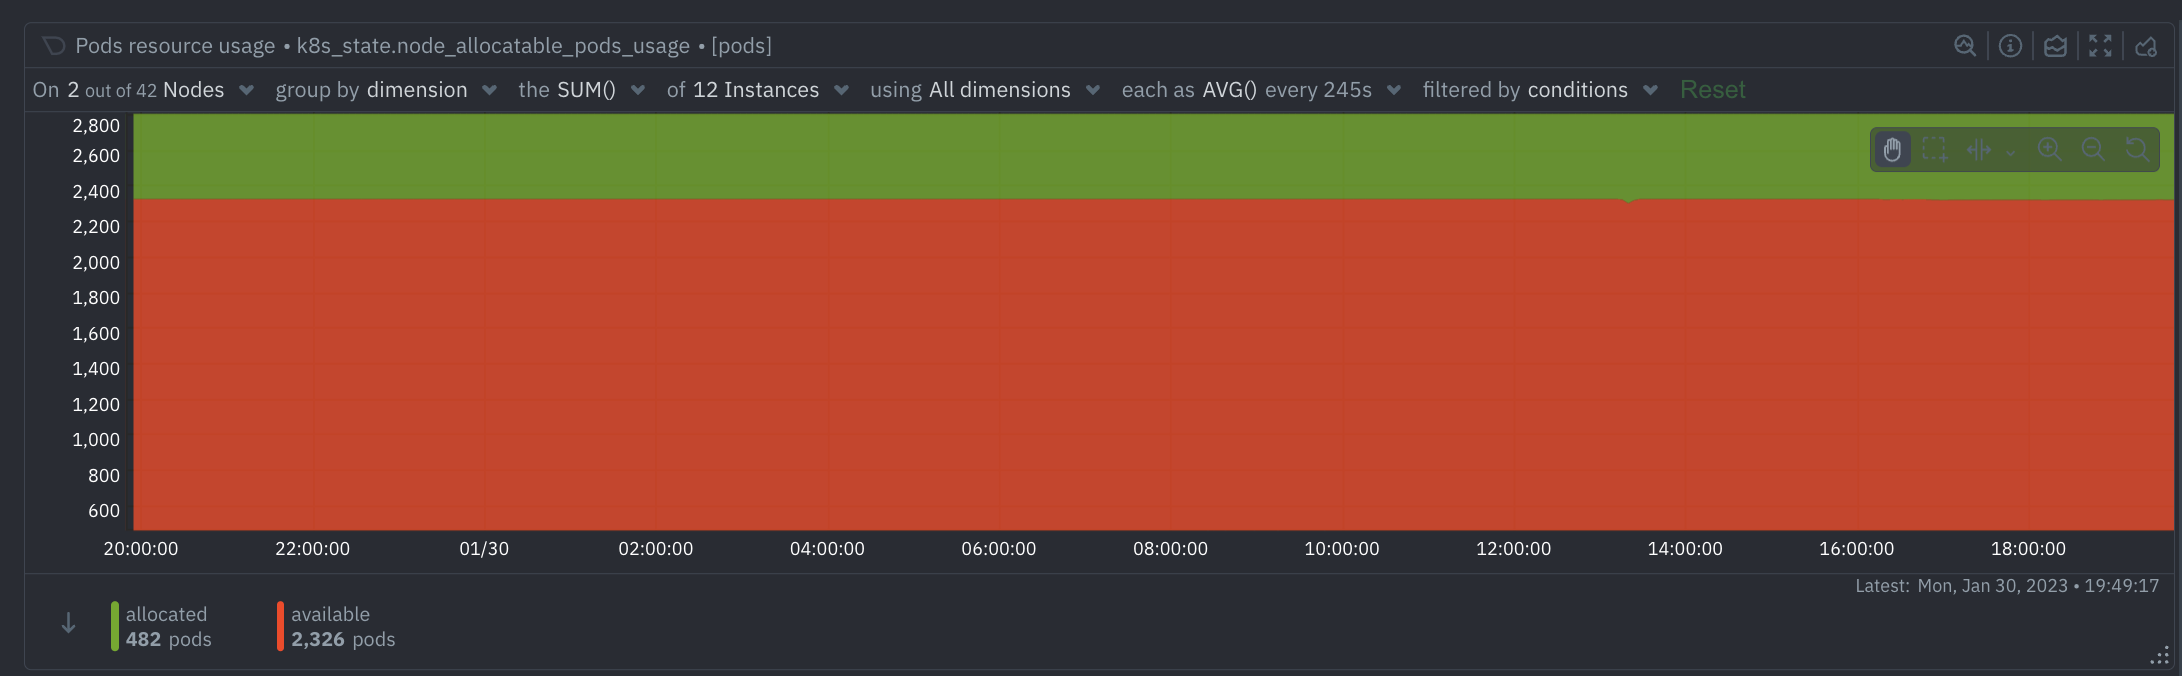Select the area highlight selection tool

tap(1935, 150)
